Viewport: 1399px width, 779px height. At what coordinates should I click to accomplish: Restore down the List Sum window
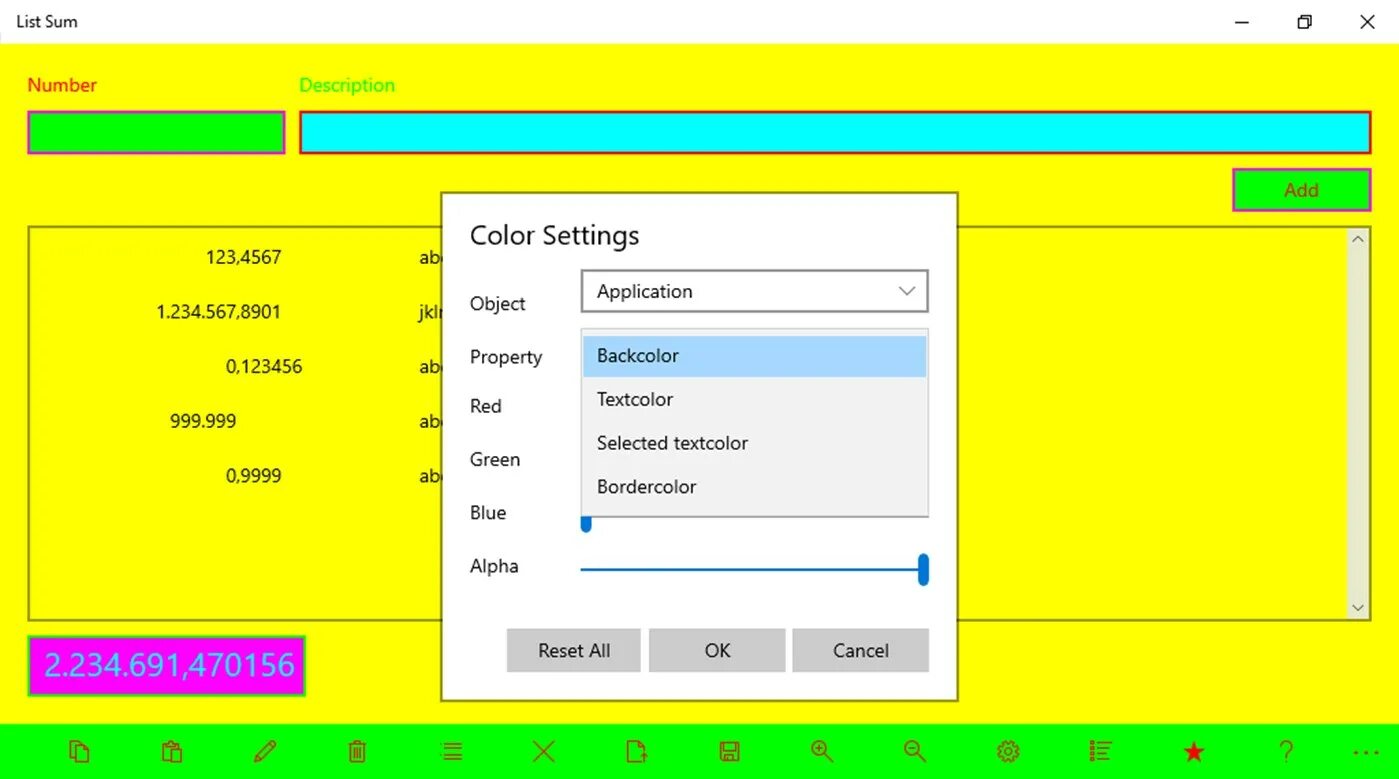click(1304, 22)
